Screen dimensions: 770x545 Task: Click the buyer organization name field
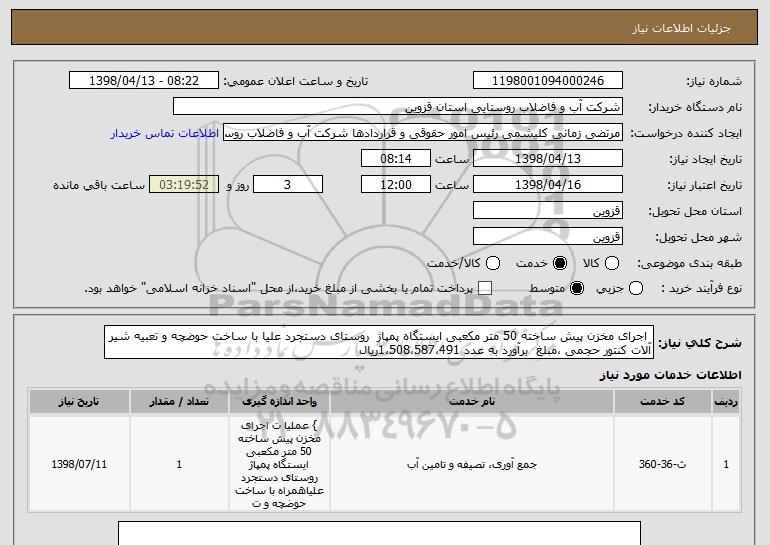(398, 107)
